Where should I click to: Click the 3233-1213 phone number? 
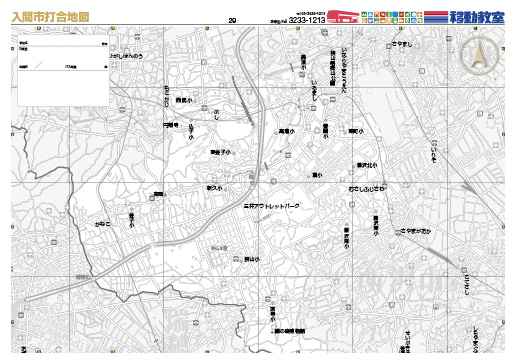(x=307, y=20)
